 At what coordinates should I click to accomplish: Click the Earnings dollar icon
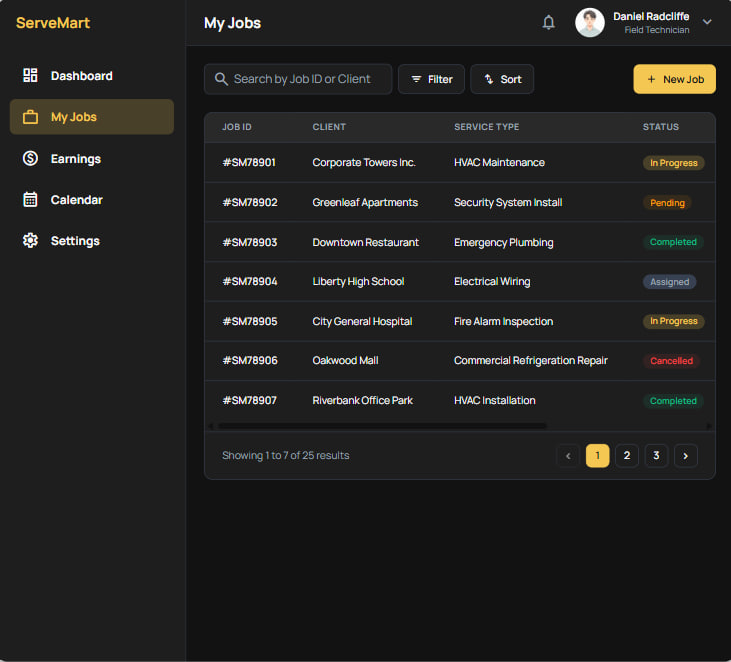pyautogui.click(x=30, y=159)
